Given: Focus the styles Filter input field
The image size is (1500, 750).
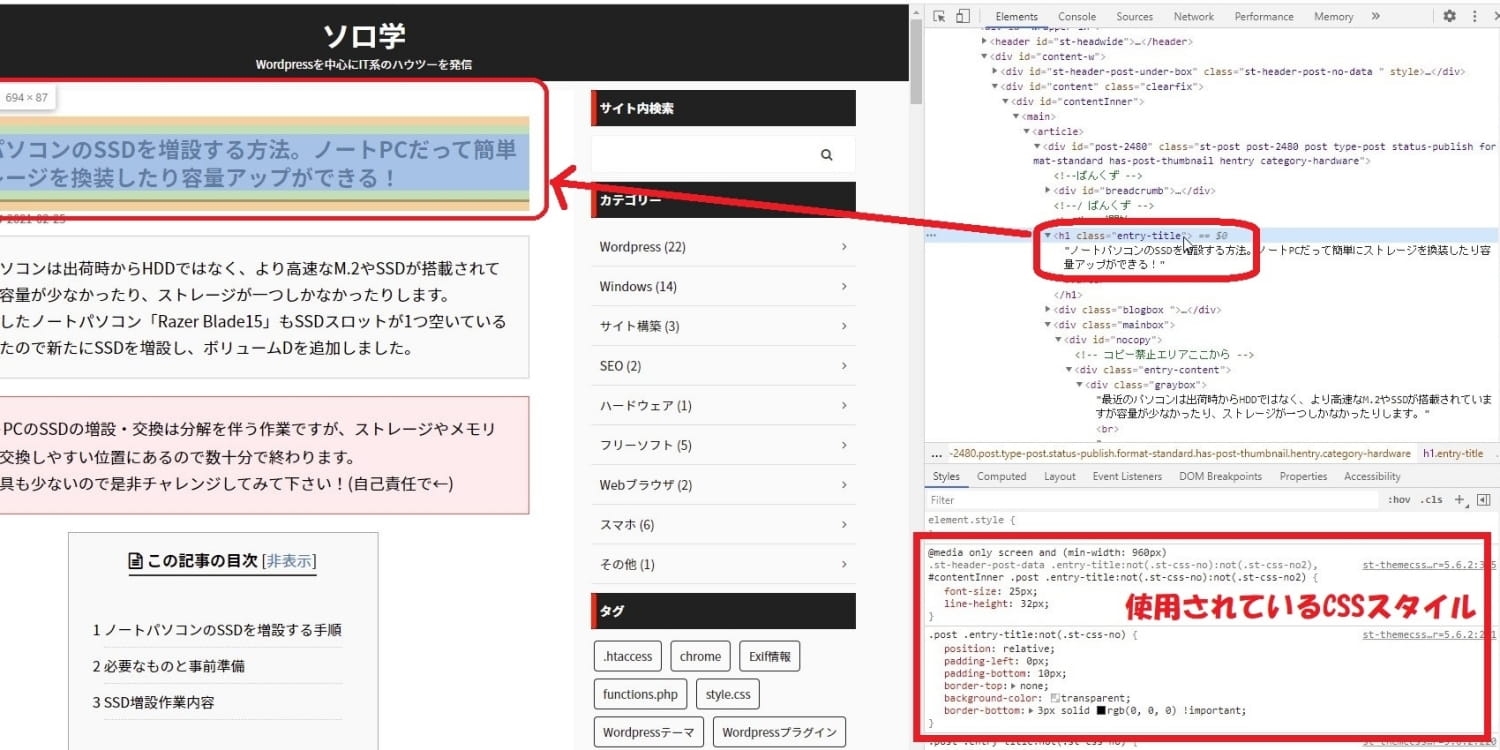Looking at the screenshot, I should point(1150,499).
